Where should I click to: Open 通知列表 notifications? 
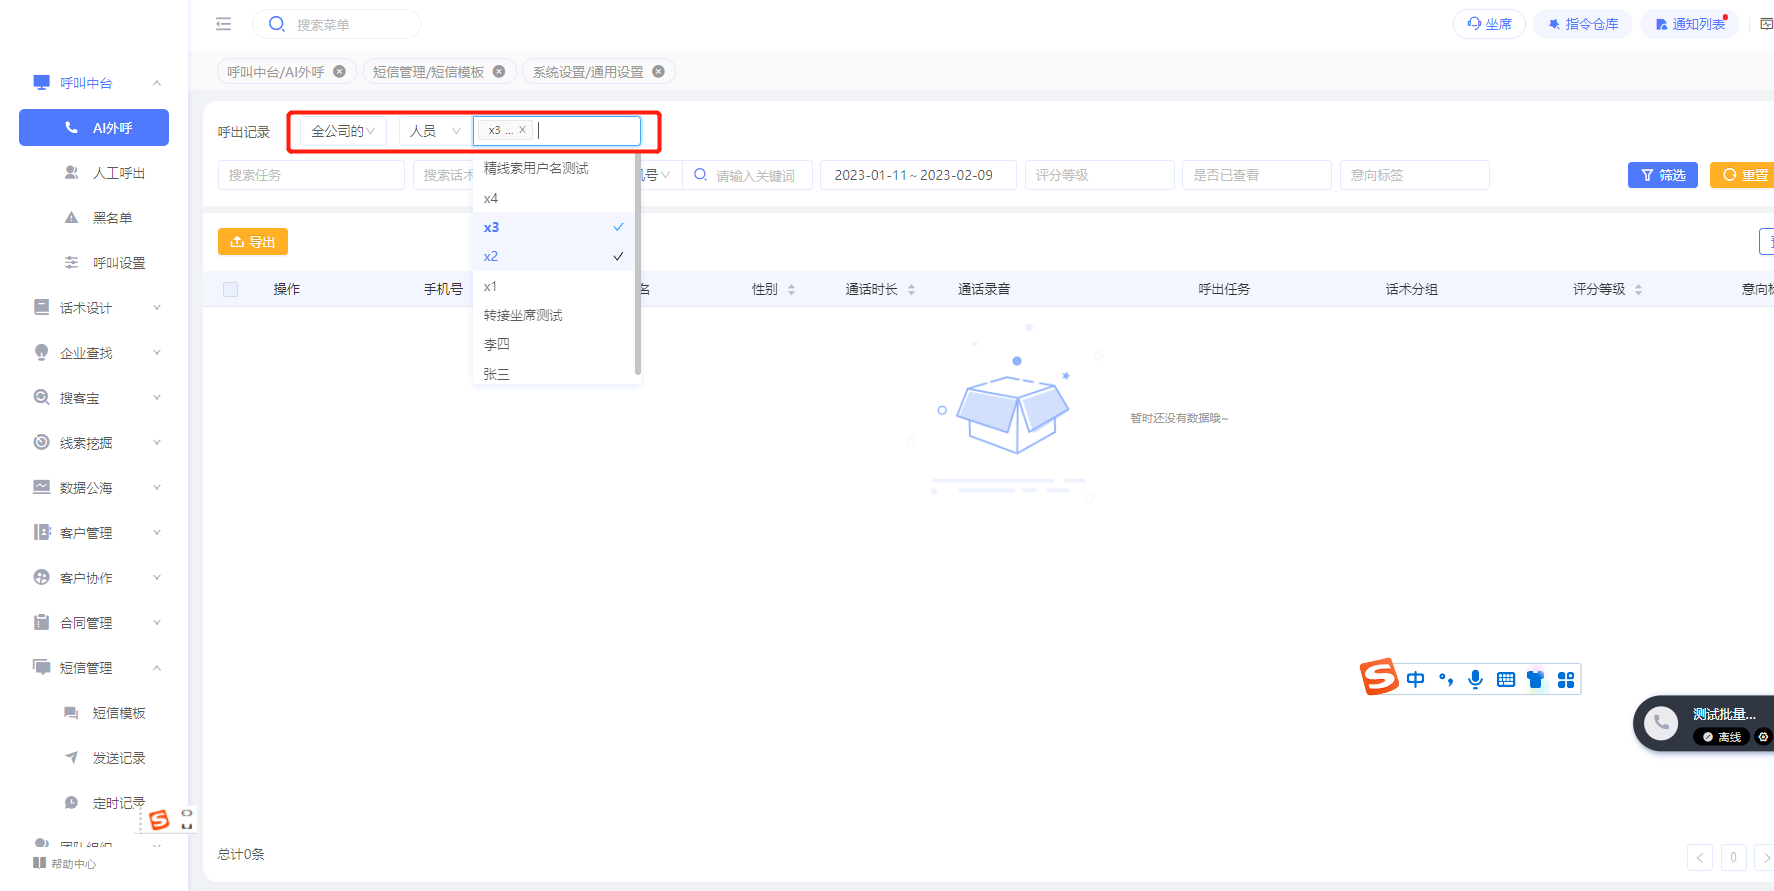1690,24
